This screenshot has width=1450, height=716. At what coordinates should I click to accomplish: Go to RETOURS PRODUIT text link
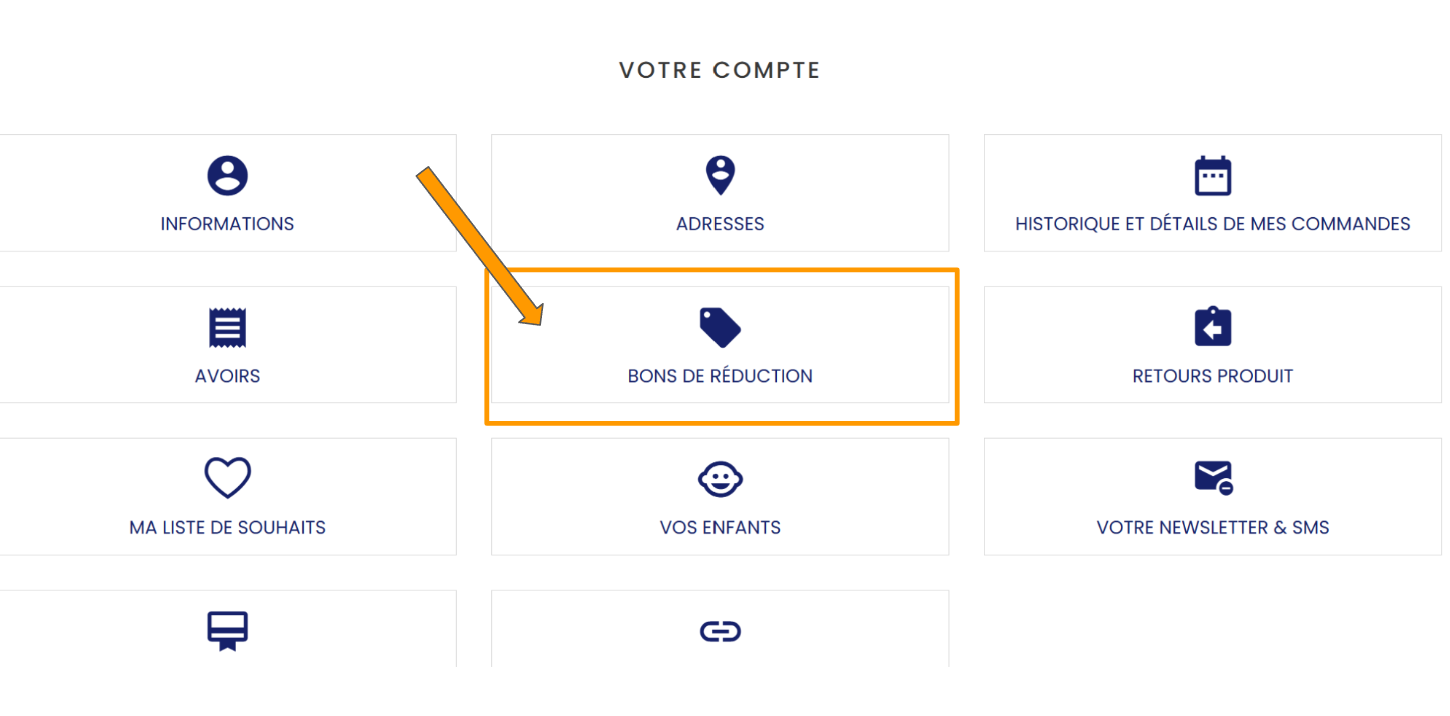click(1212, 376)
